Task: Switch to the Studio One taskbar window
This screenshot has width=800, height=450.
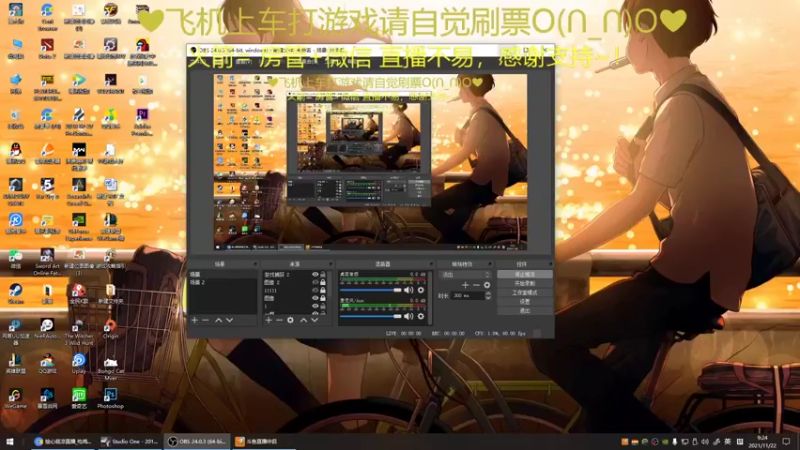Action: click(x=130, y=441)
